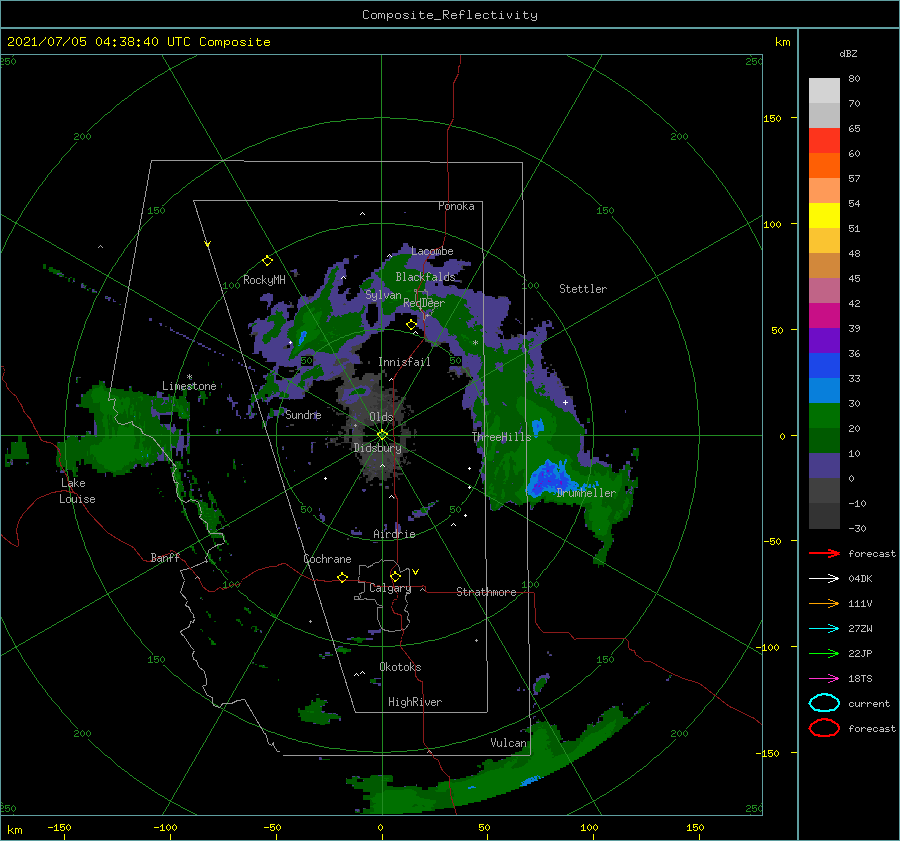This screenshot has height=841, width=900.
Task: Click the Okotoks city label
Action: pyautogui.click(x=400, y=667)
